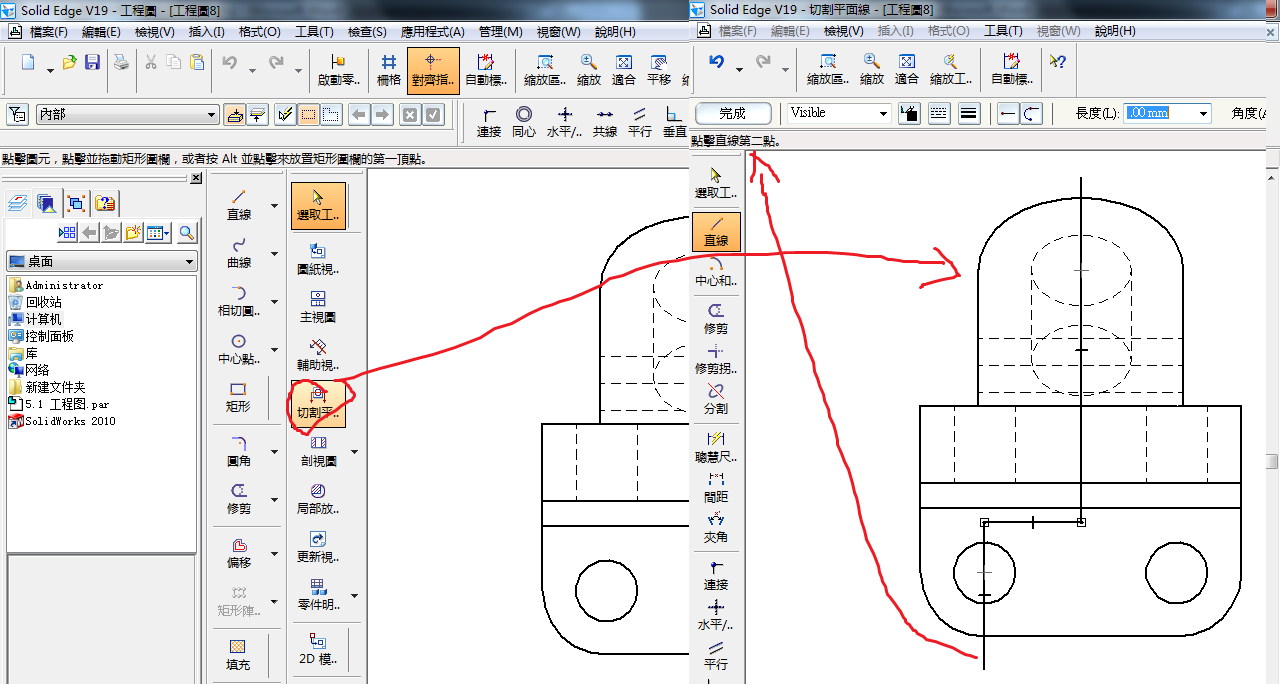Click the 長度(L) length input field
Viewport: 1280px width, 685px height.
point(1159,113)
